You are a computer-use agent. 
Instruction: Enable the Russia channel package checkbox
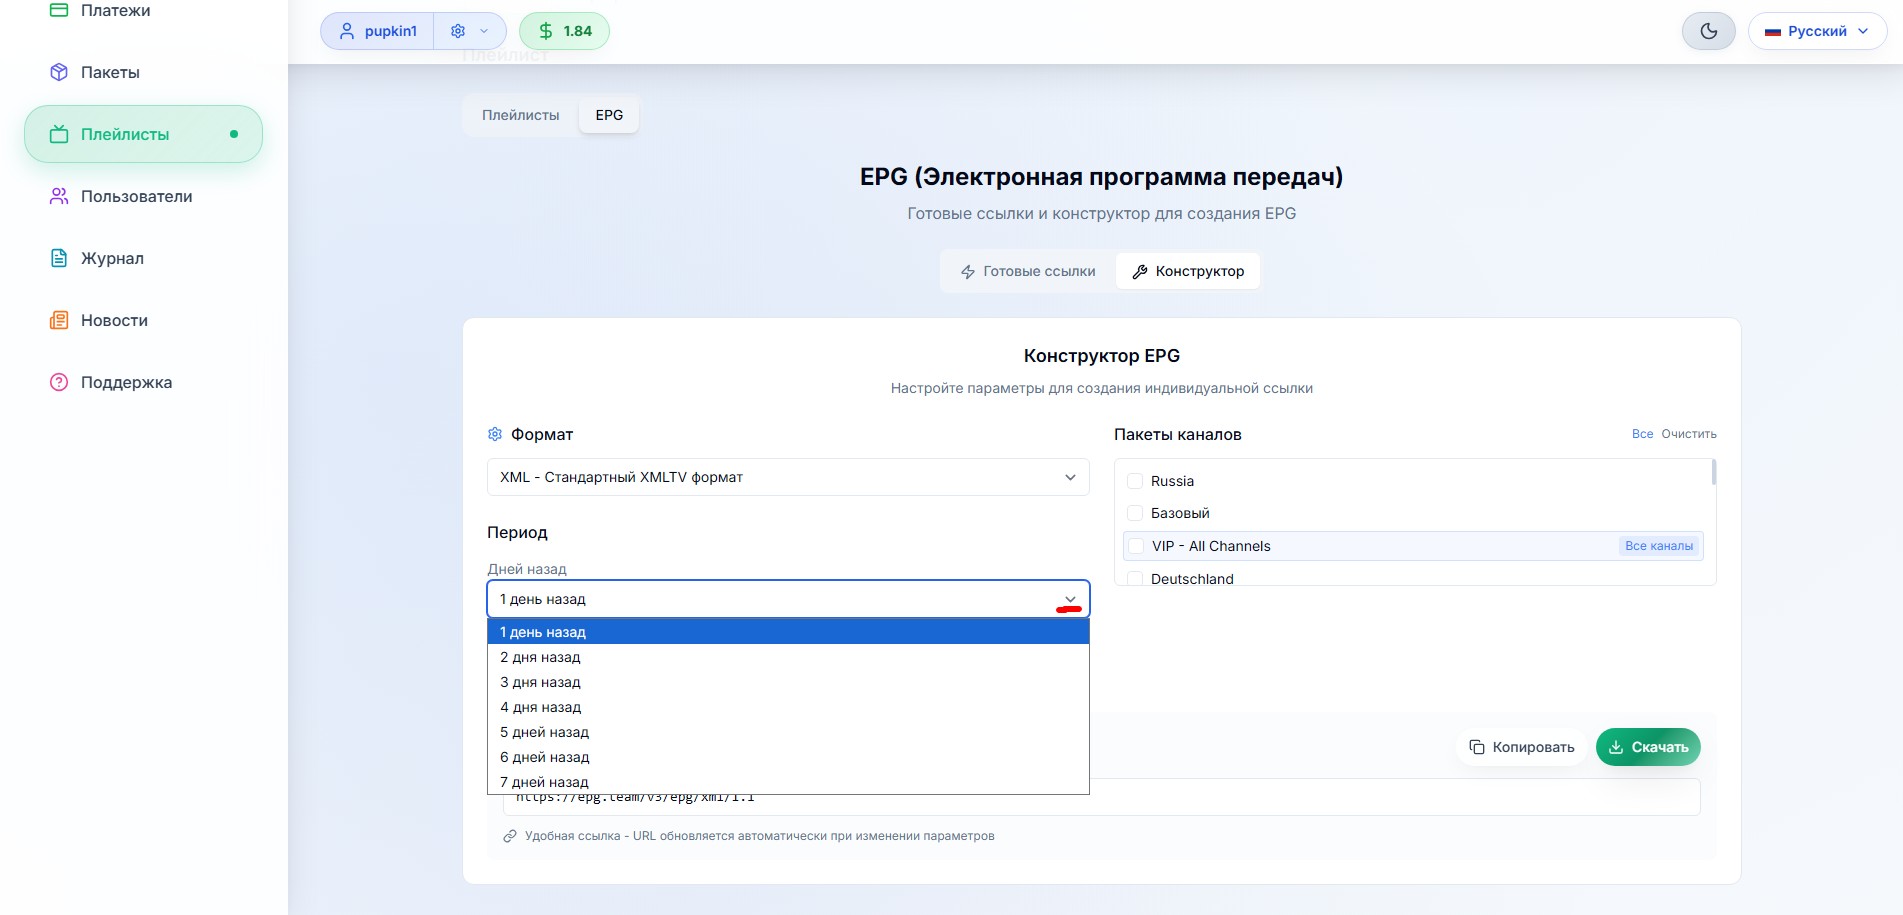pyautogui.click(x=1135, y=481)
